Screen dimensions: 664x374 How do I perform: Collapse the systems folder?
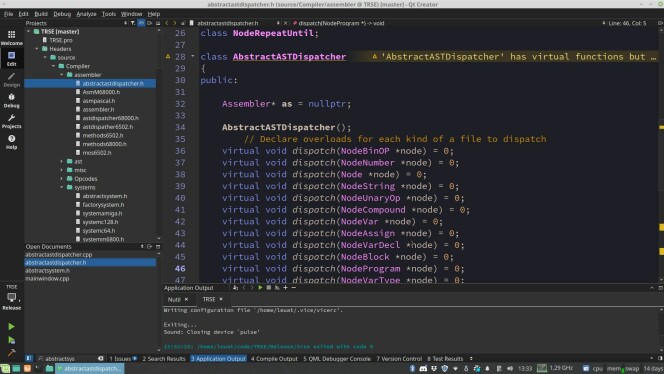pos(62,187)
